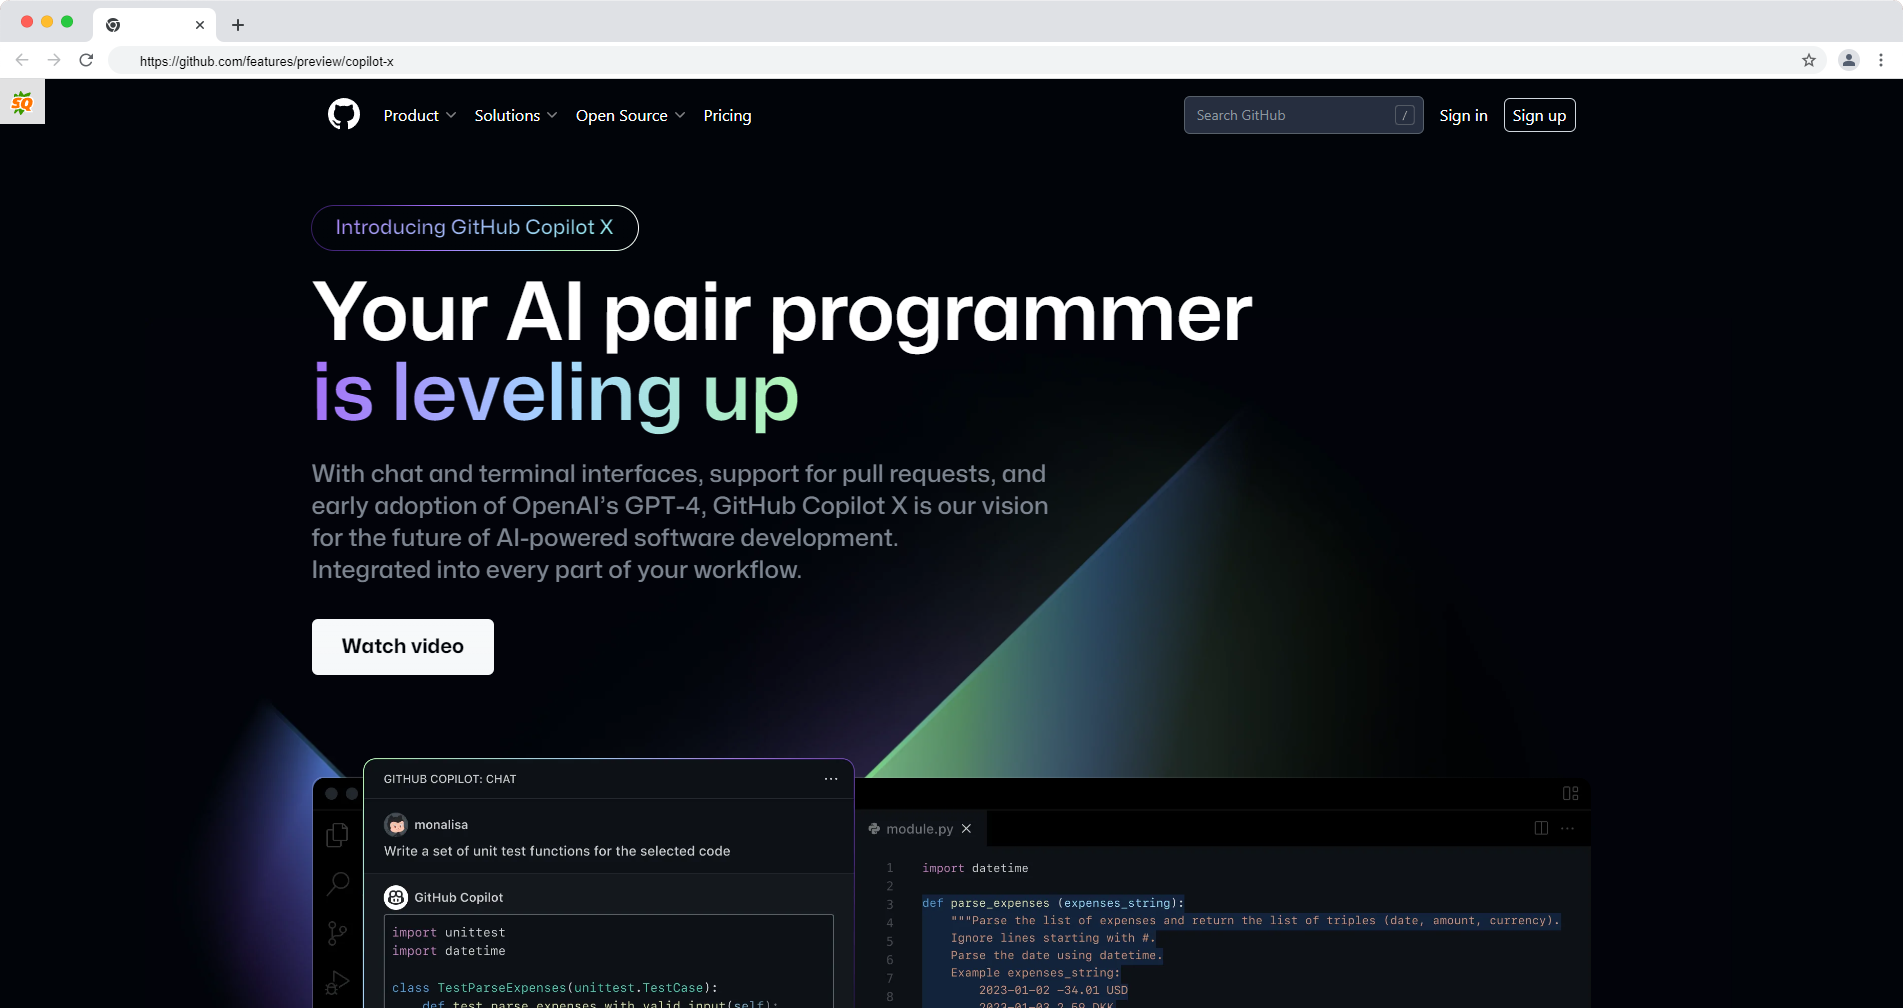This screenshot has height=1008, width=1903.
Task: Click the GitHub logo in the page header
Action: [343, 114]
